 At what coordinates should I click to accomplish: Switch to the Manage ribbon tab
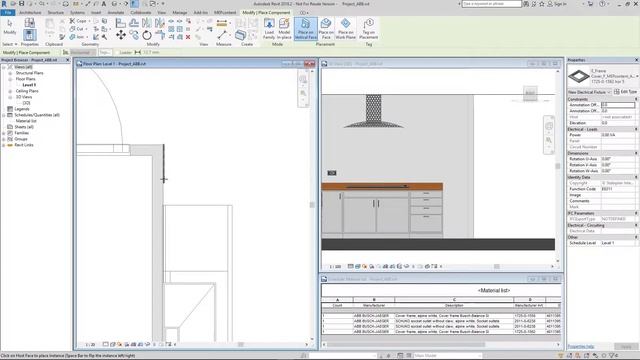[179, 13]
